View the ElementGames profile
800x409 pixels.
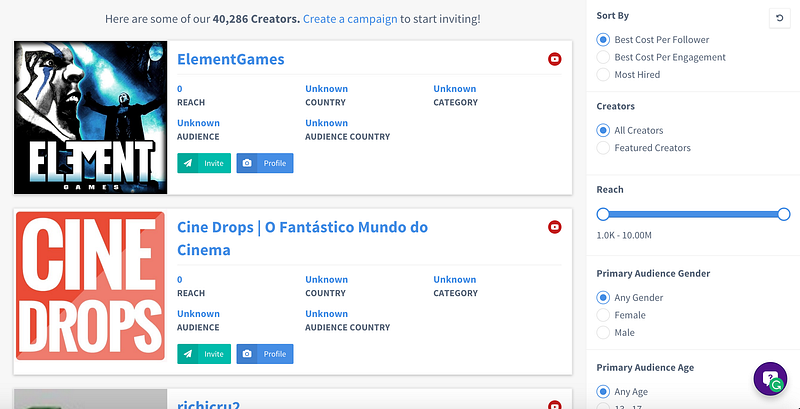point(265,163)
